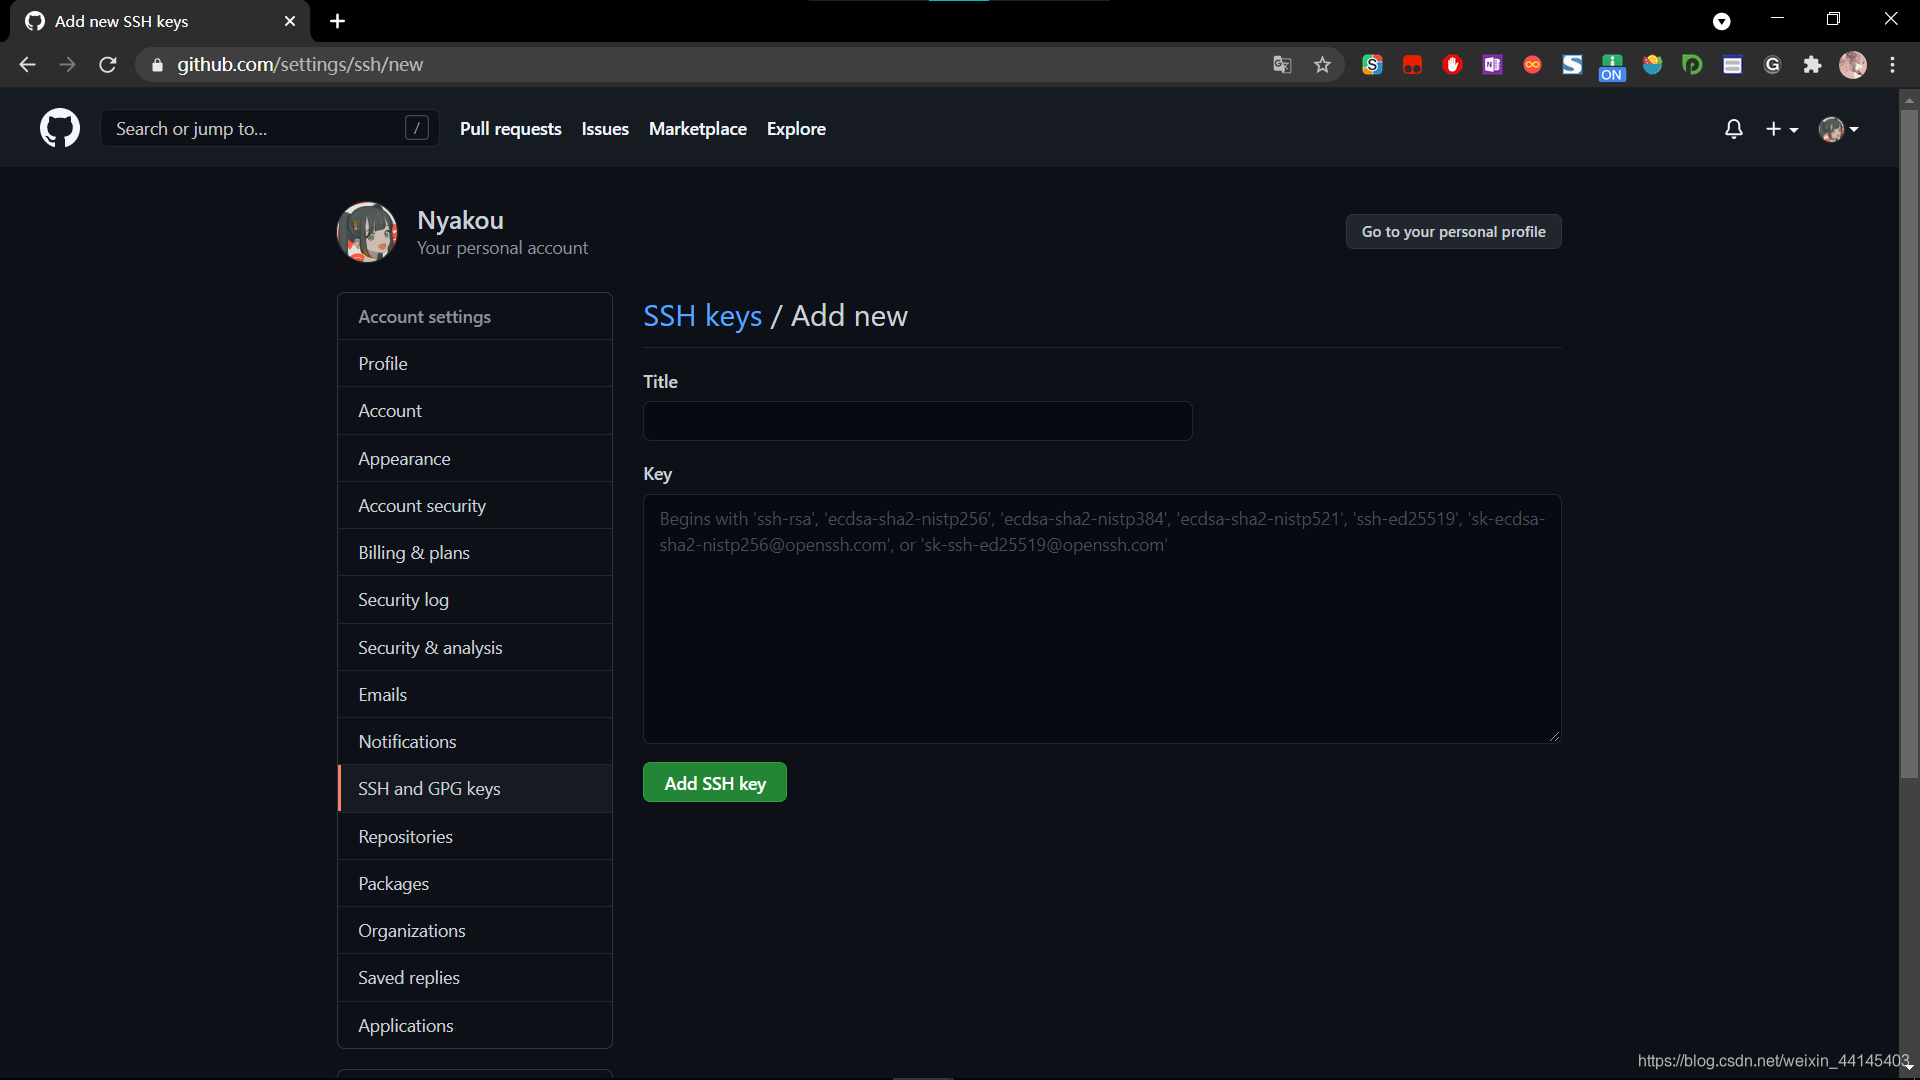Focus the Title input field
This screenshot has height=1080, width=1920.
tap(917, 421)
